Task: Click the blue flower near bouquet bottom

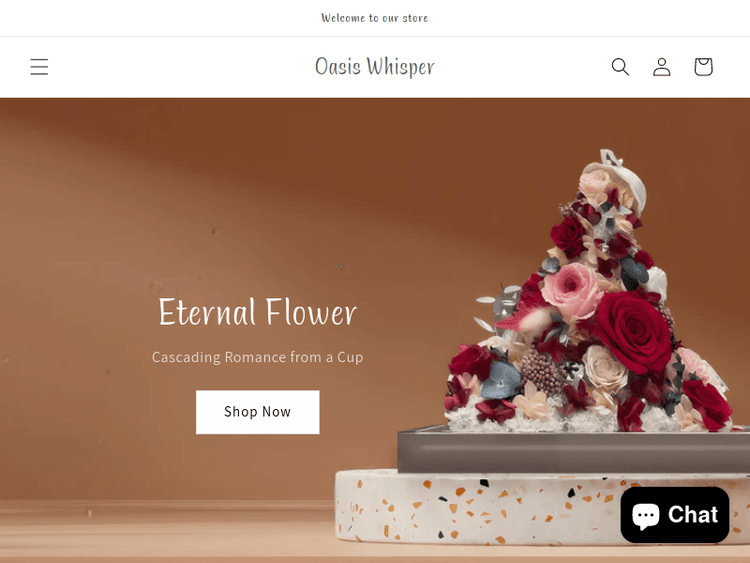Action: [x=501, y=380]
